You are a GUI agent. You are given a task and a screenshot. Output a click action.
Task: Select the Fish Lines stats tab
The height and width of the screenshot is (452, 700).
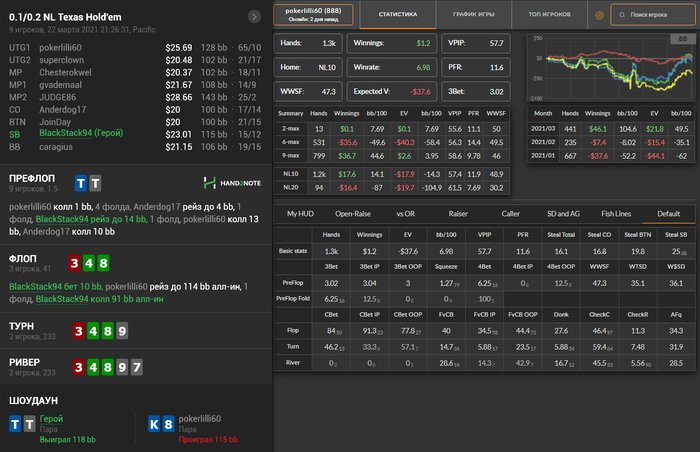coord(615,213)
